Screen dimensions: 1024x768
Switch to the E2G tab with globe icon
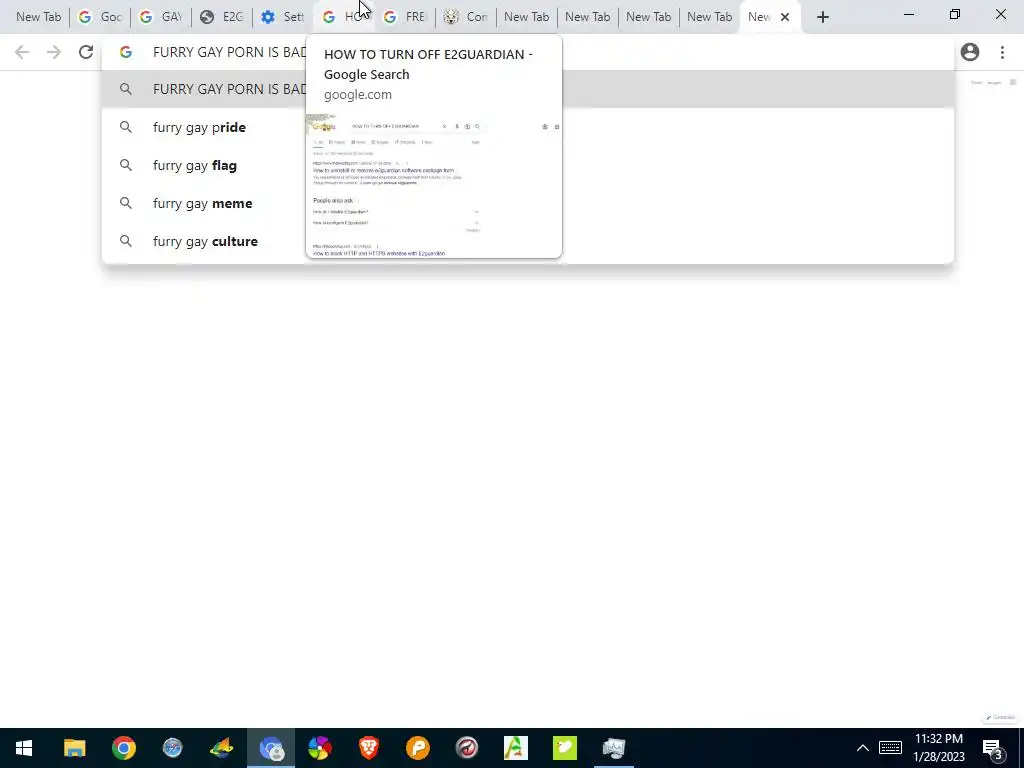(222, 17)
